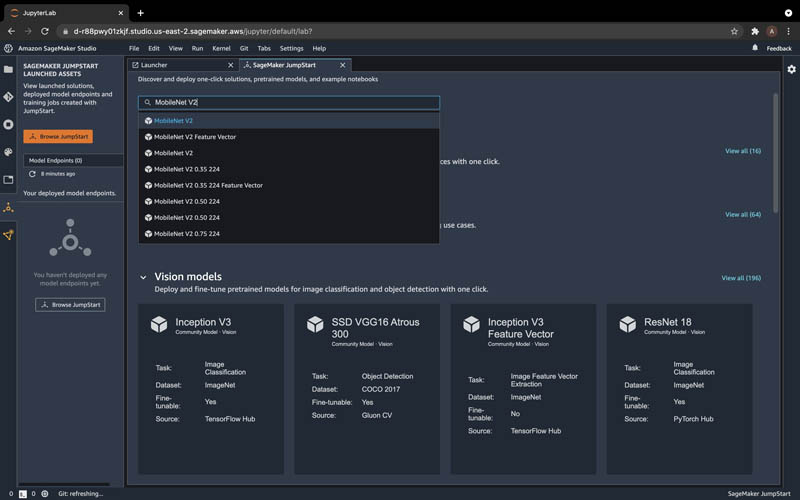Click the JumpStart page vertical scrollbar

click(776, 153)
